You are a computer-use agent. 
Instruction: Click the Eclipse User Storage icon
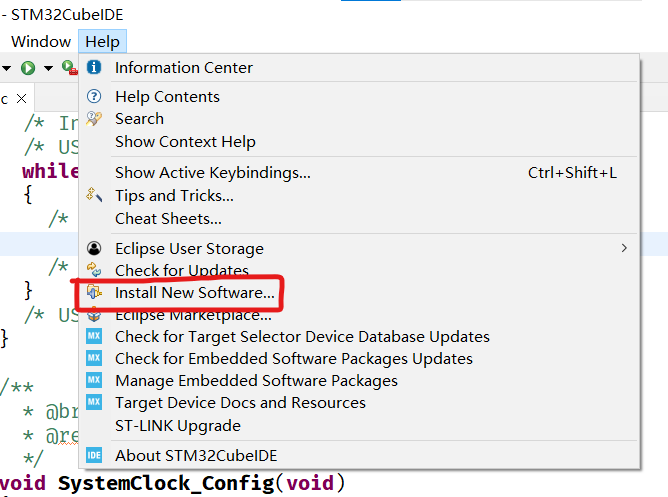point(94,249)
